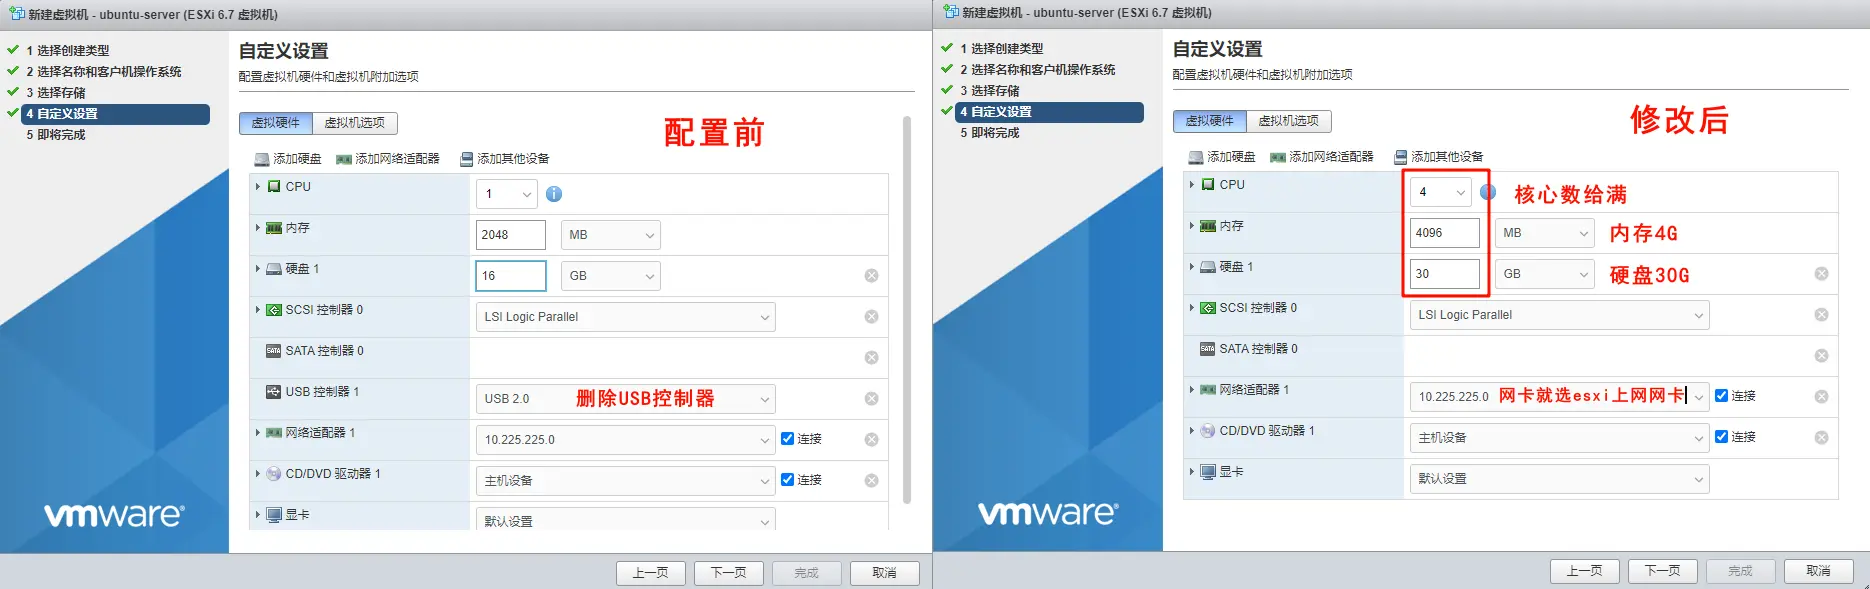Screen dimensions: 1870x589
Task: Click 添加其他设备 in the right window toolbar
Action: tap(1439, 157)
